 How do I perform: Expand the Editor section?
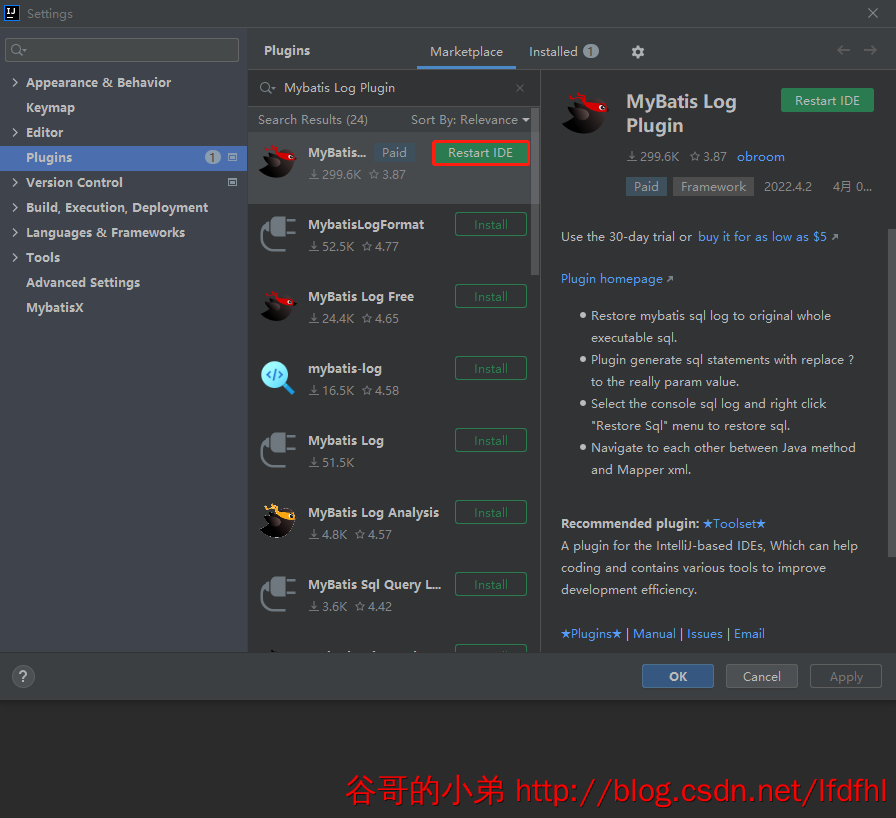15,133
